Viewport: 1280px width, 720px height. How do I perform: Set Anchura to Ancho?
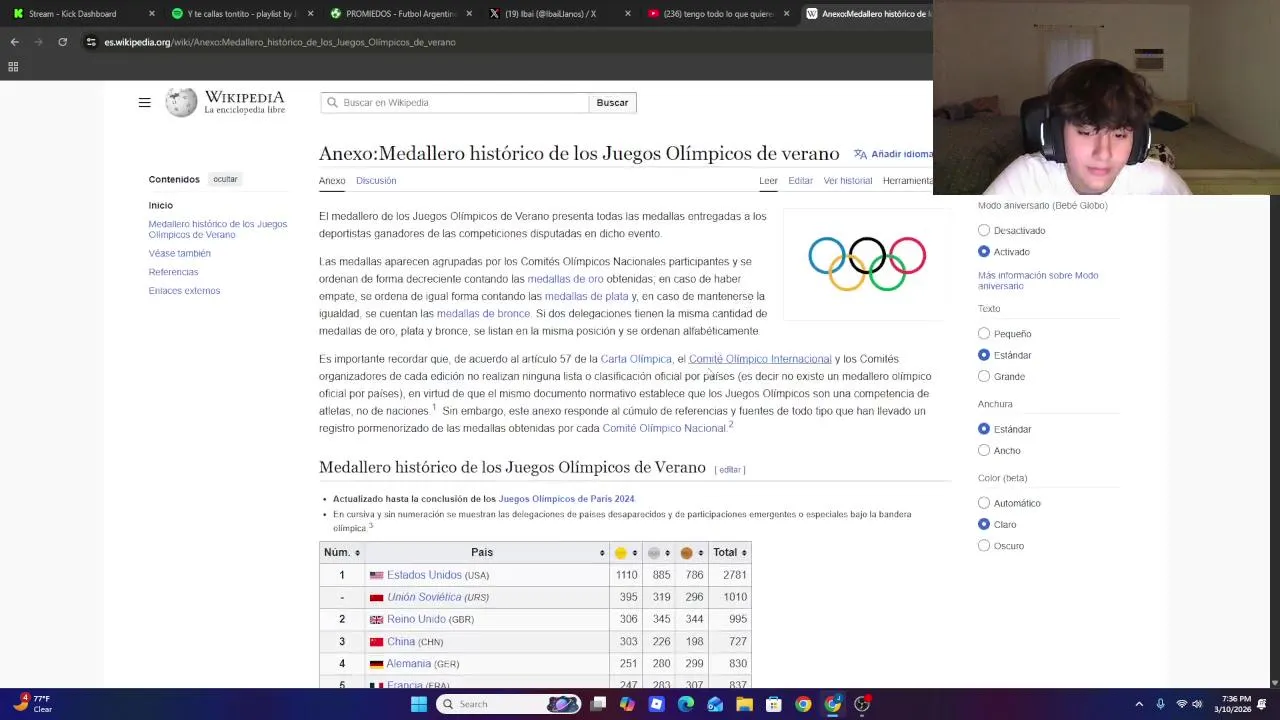click(984, 451)
